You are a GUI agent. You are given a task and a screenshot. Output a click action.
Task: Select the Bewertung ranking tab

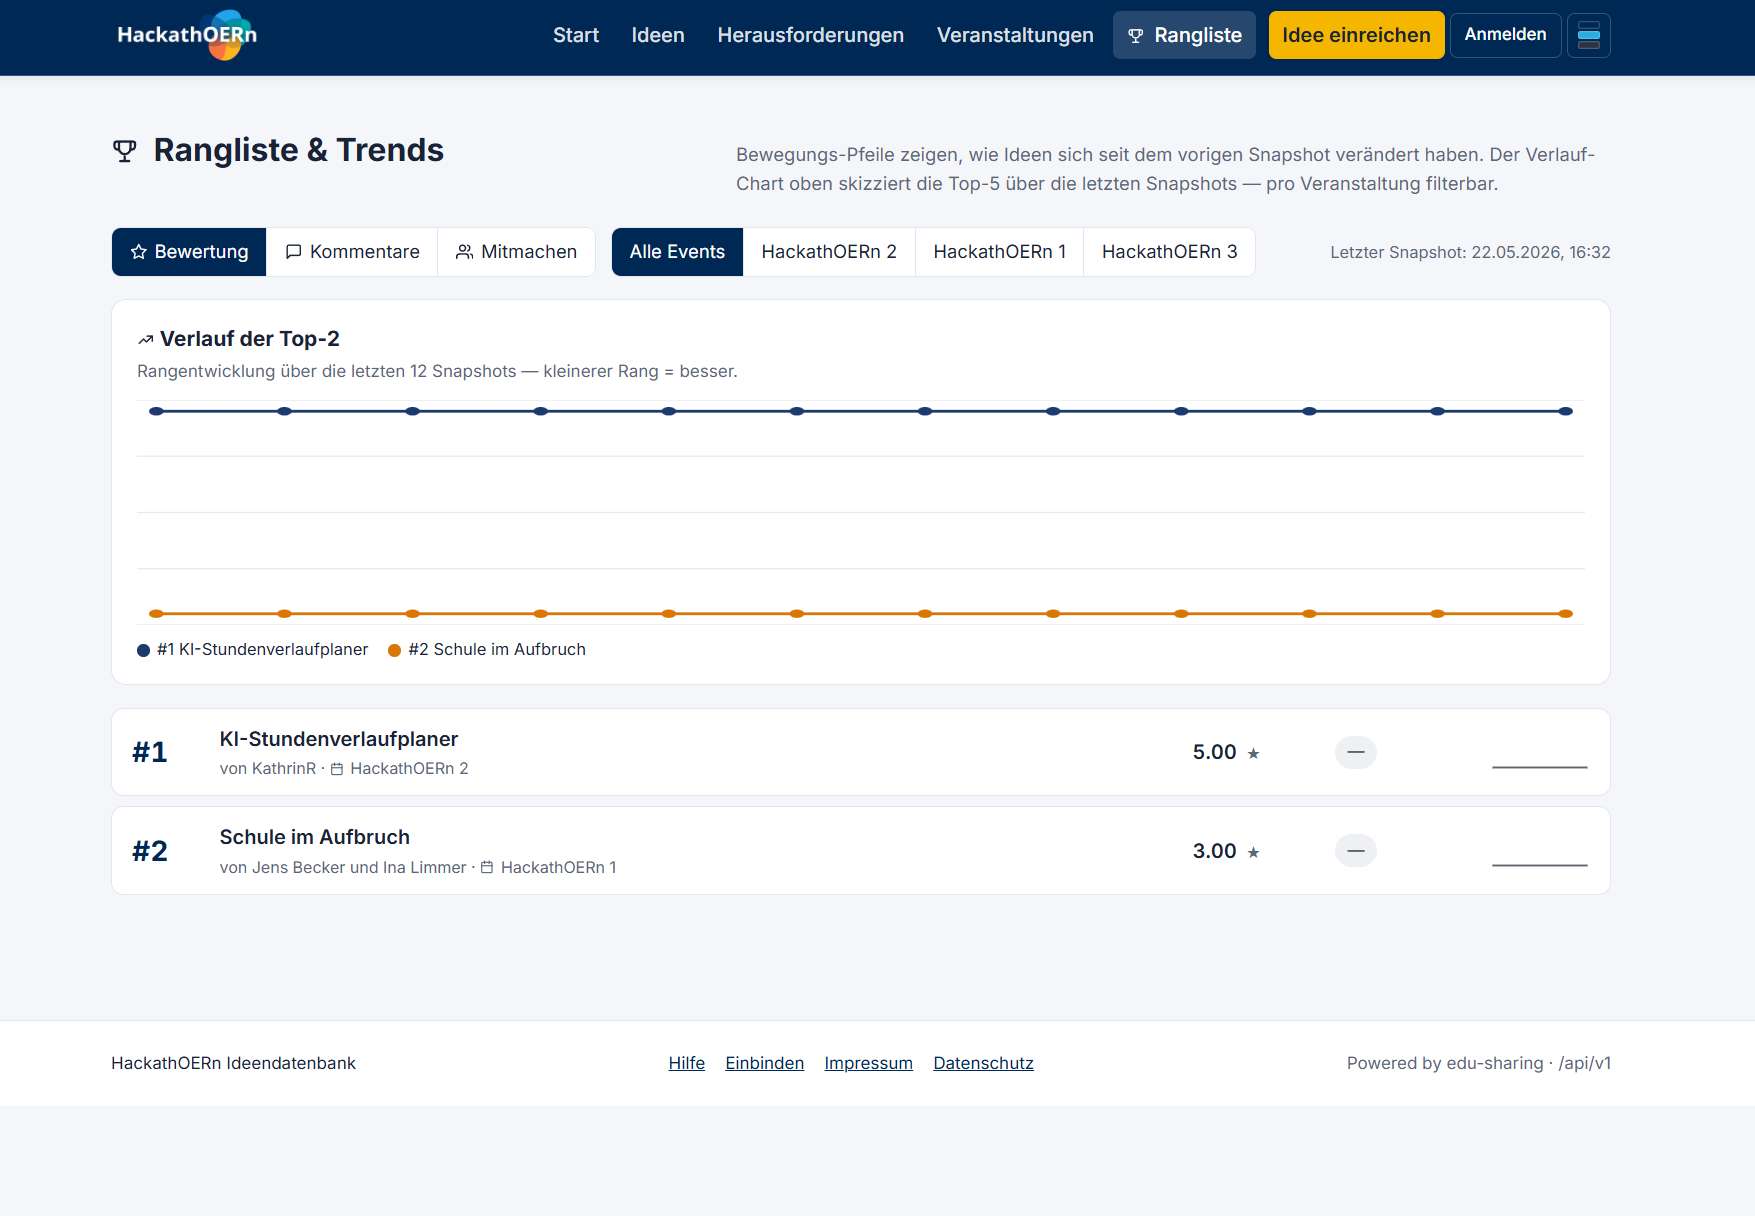(189, 252)
